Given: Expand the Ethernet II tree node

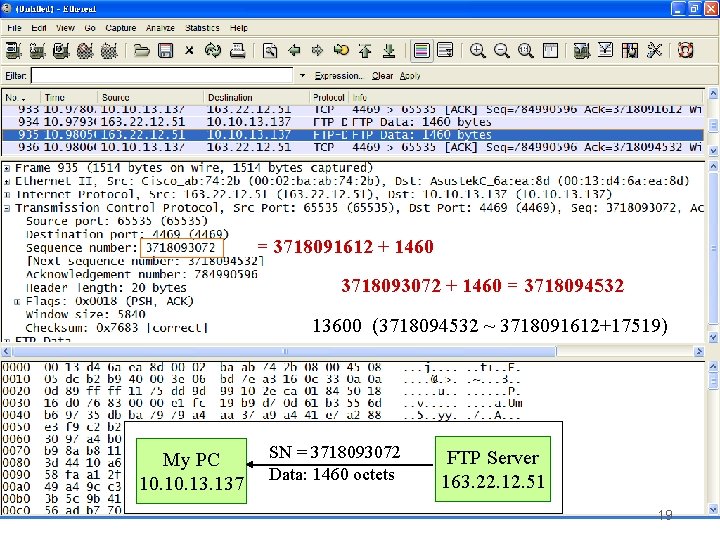Looking at the screenshot, I should (7, 182).
